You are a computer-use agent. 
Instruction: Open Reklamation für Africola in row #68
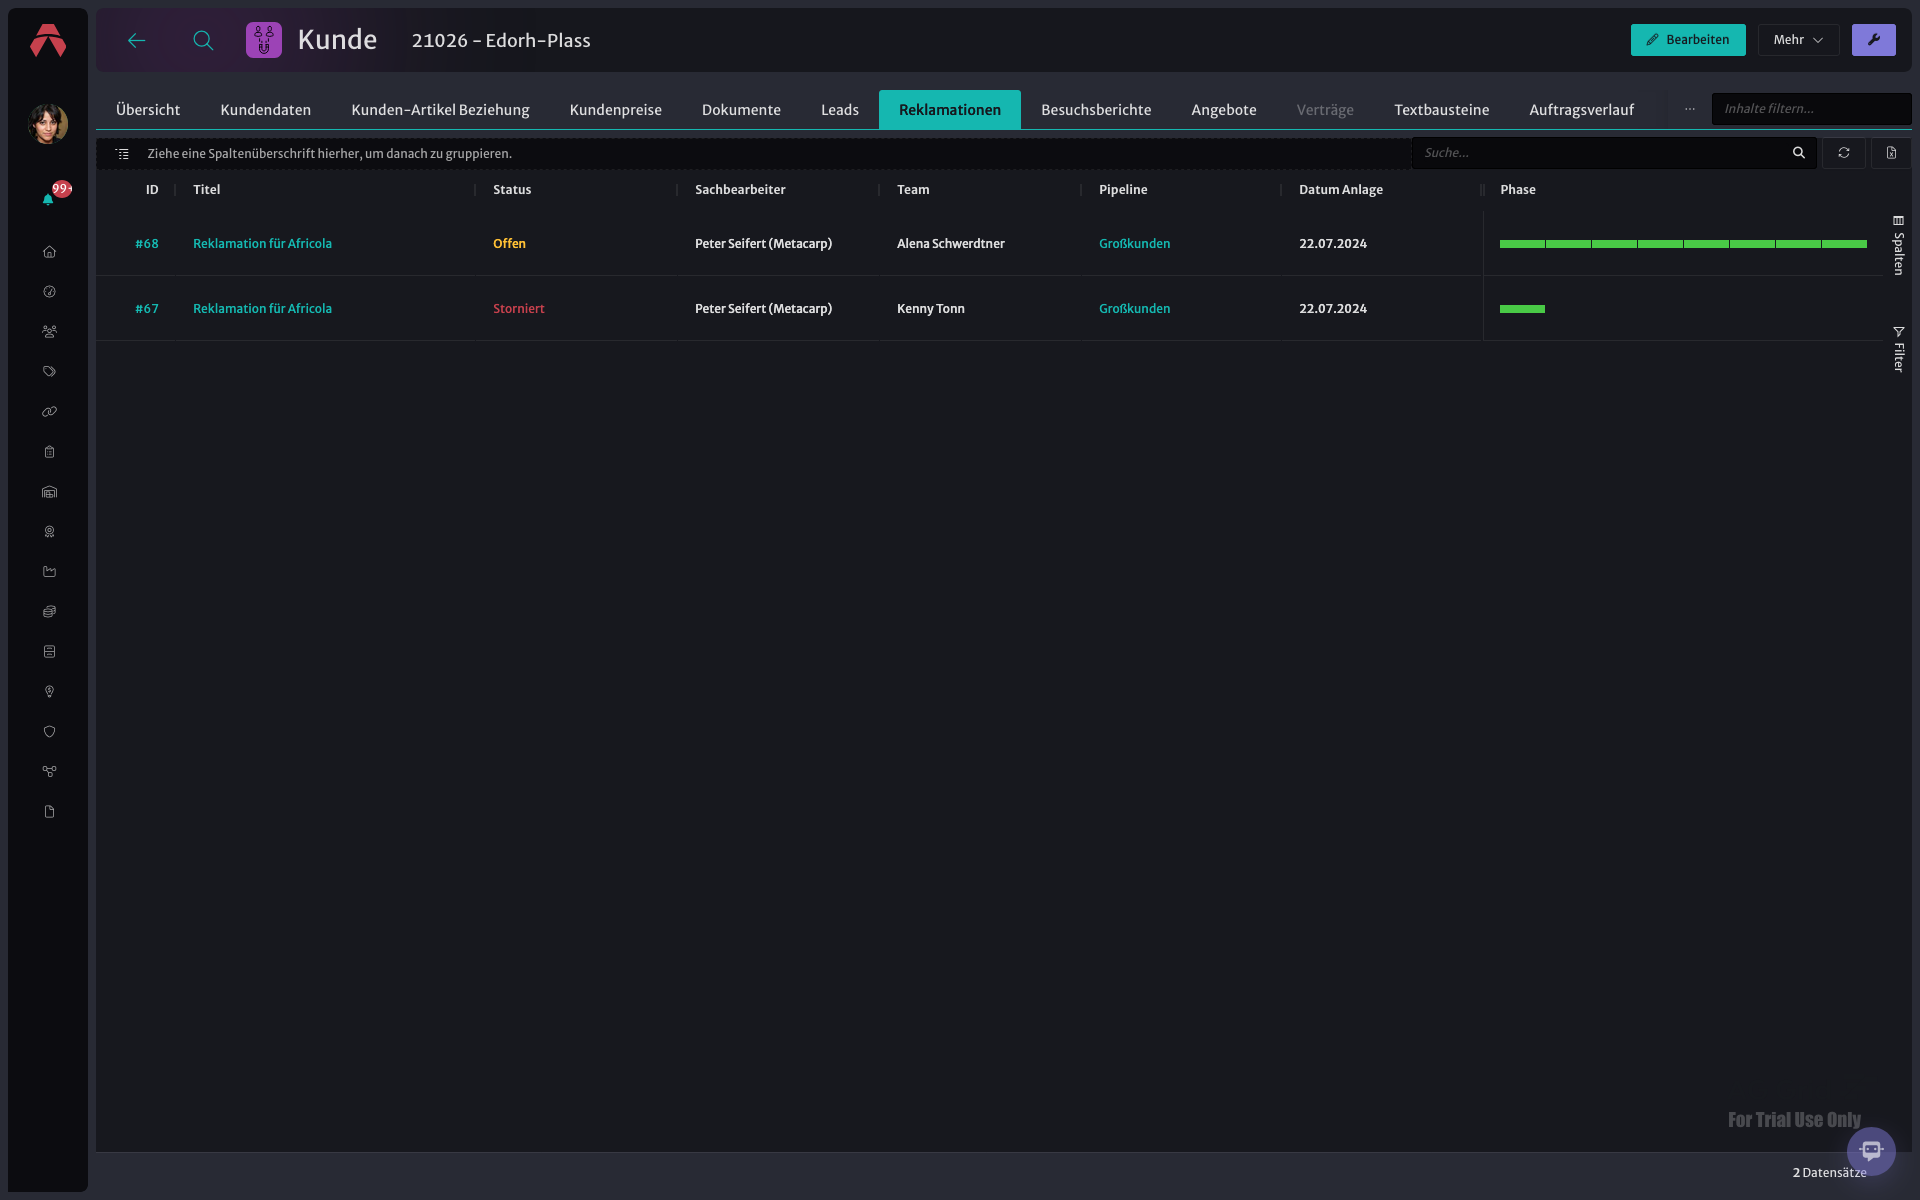coord(262,244)
